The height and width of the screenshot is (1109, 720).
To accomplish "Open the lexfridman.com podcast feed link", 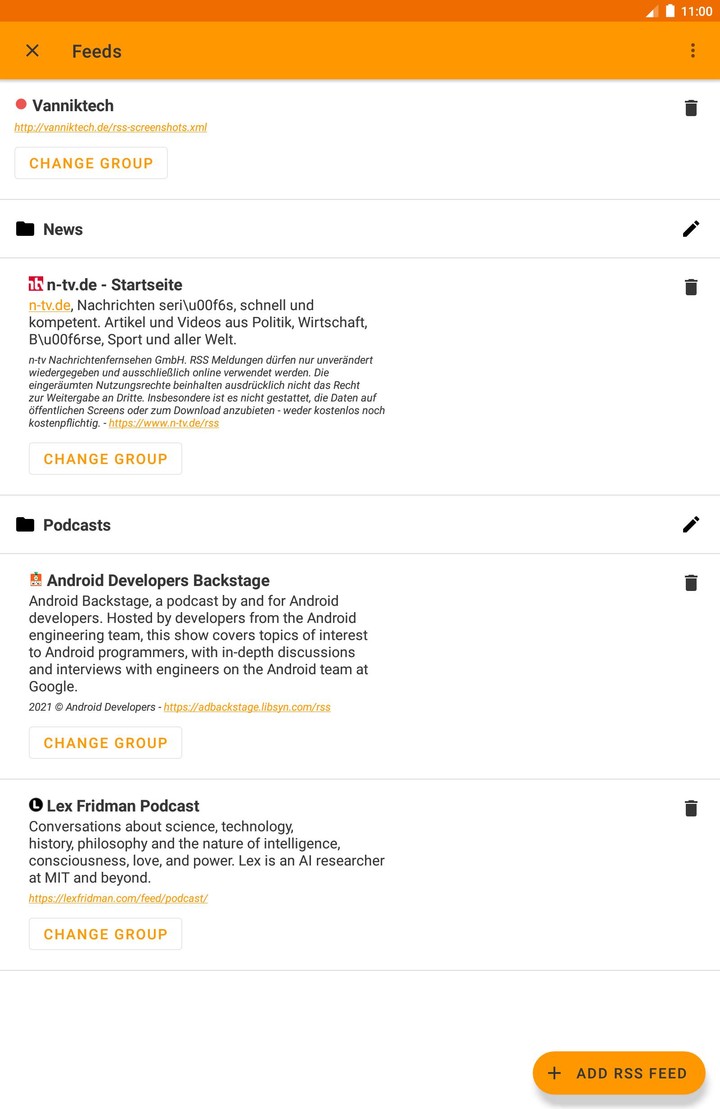I will [x=118, y=898].
